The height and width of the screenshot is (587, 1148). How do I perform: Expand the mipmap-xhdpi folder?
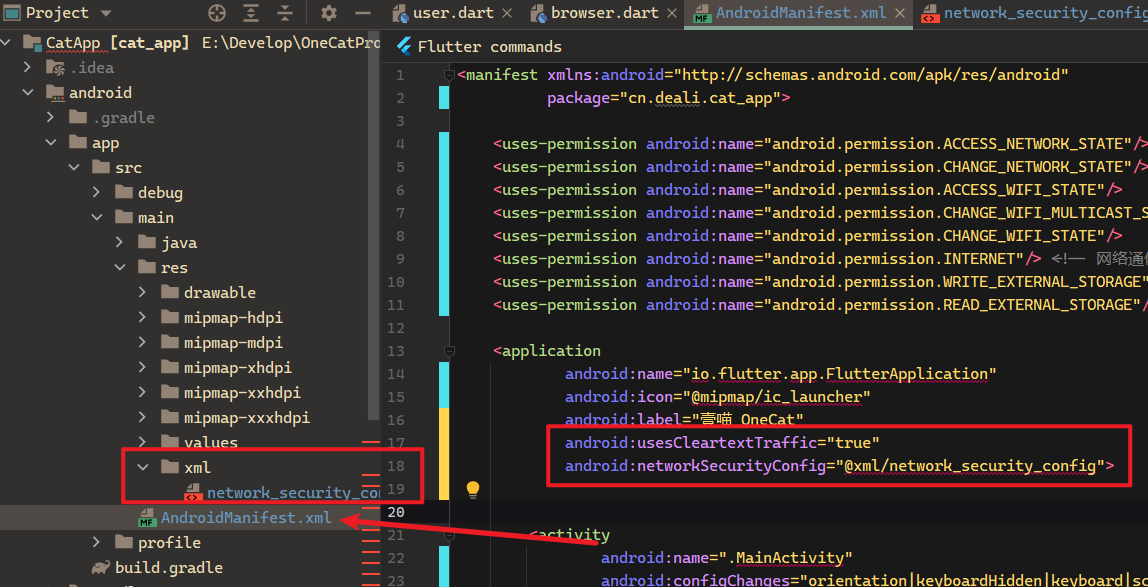pos(144,367)
